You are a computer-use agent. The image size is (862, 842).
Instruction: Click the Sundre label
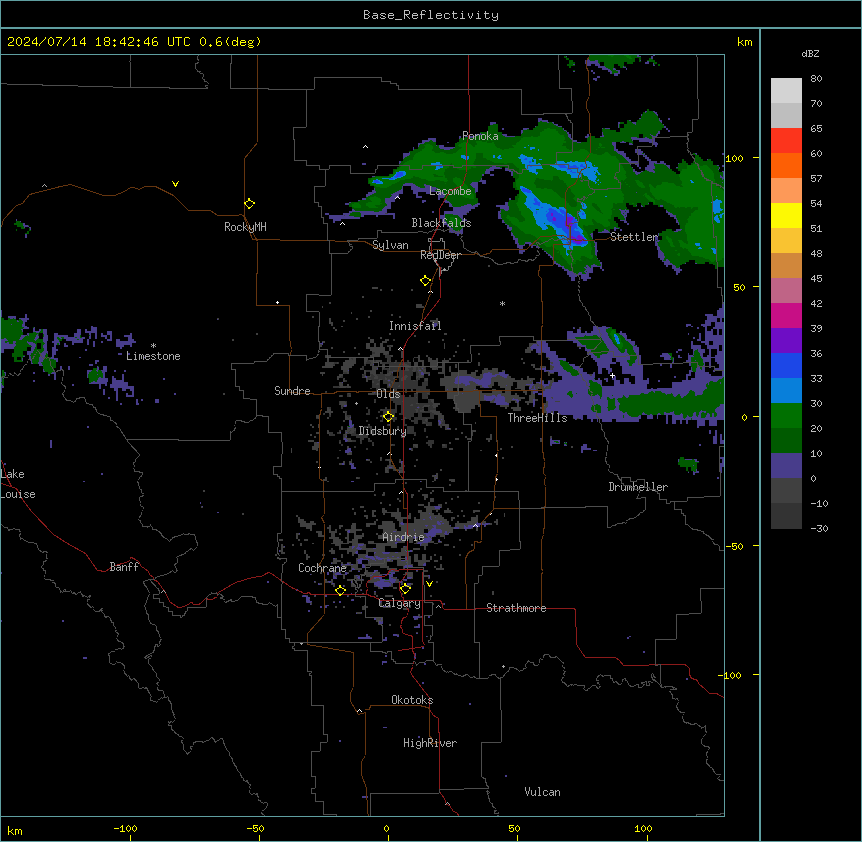[292, 391]
